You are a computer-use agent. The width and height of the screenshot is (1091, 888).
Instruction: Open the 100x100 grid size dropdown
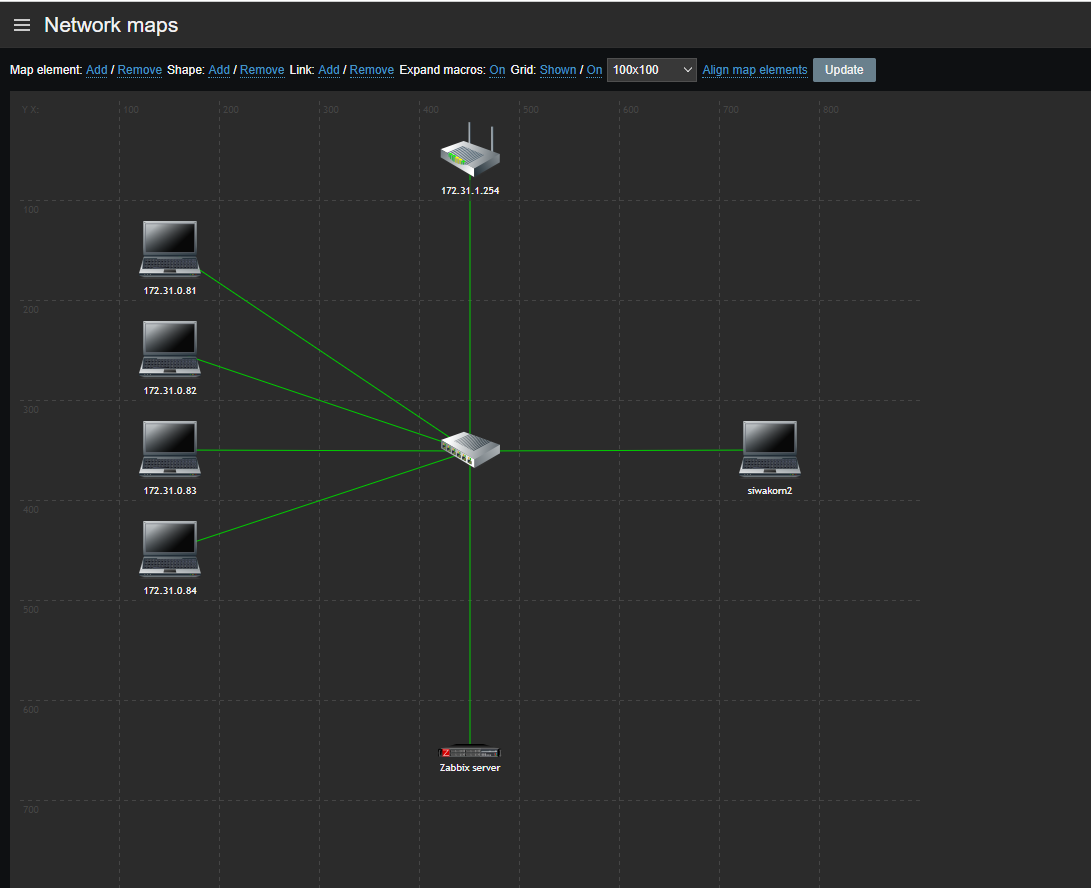[651, 70]
